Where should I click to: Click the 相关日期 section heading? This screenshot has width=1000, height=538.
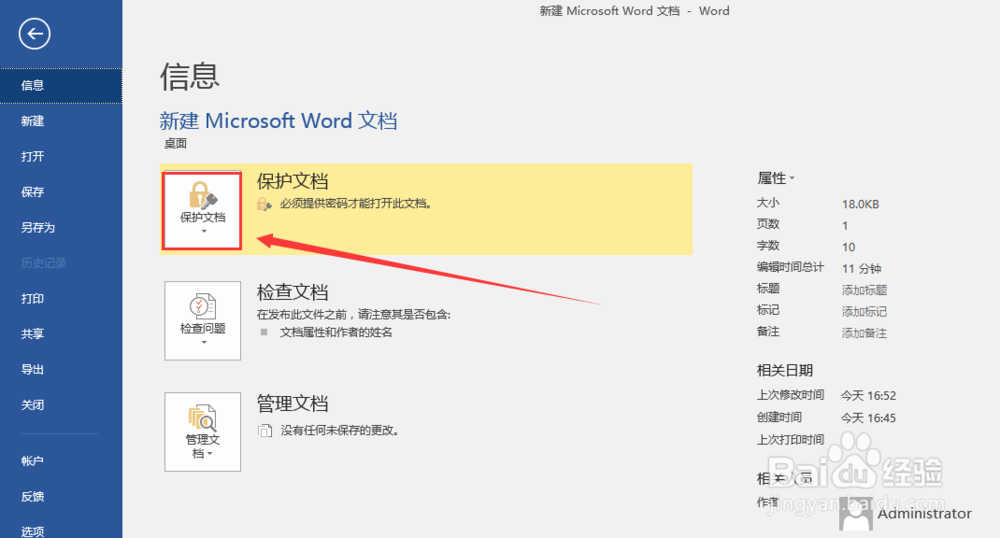click(785, 370)
